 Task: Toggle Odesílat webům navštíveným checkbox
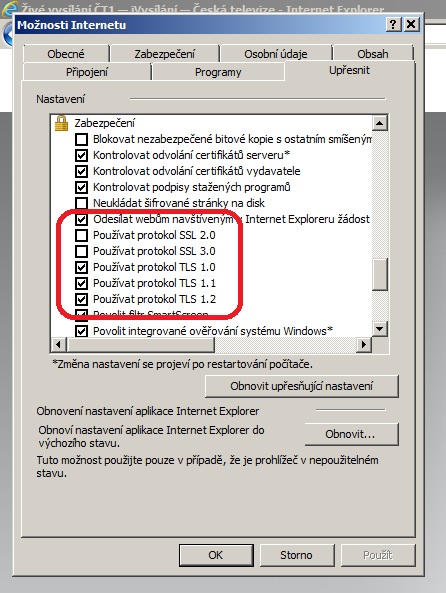click(81, 219)
